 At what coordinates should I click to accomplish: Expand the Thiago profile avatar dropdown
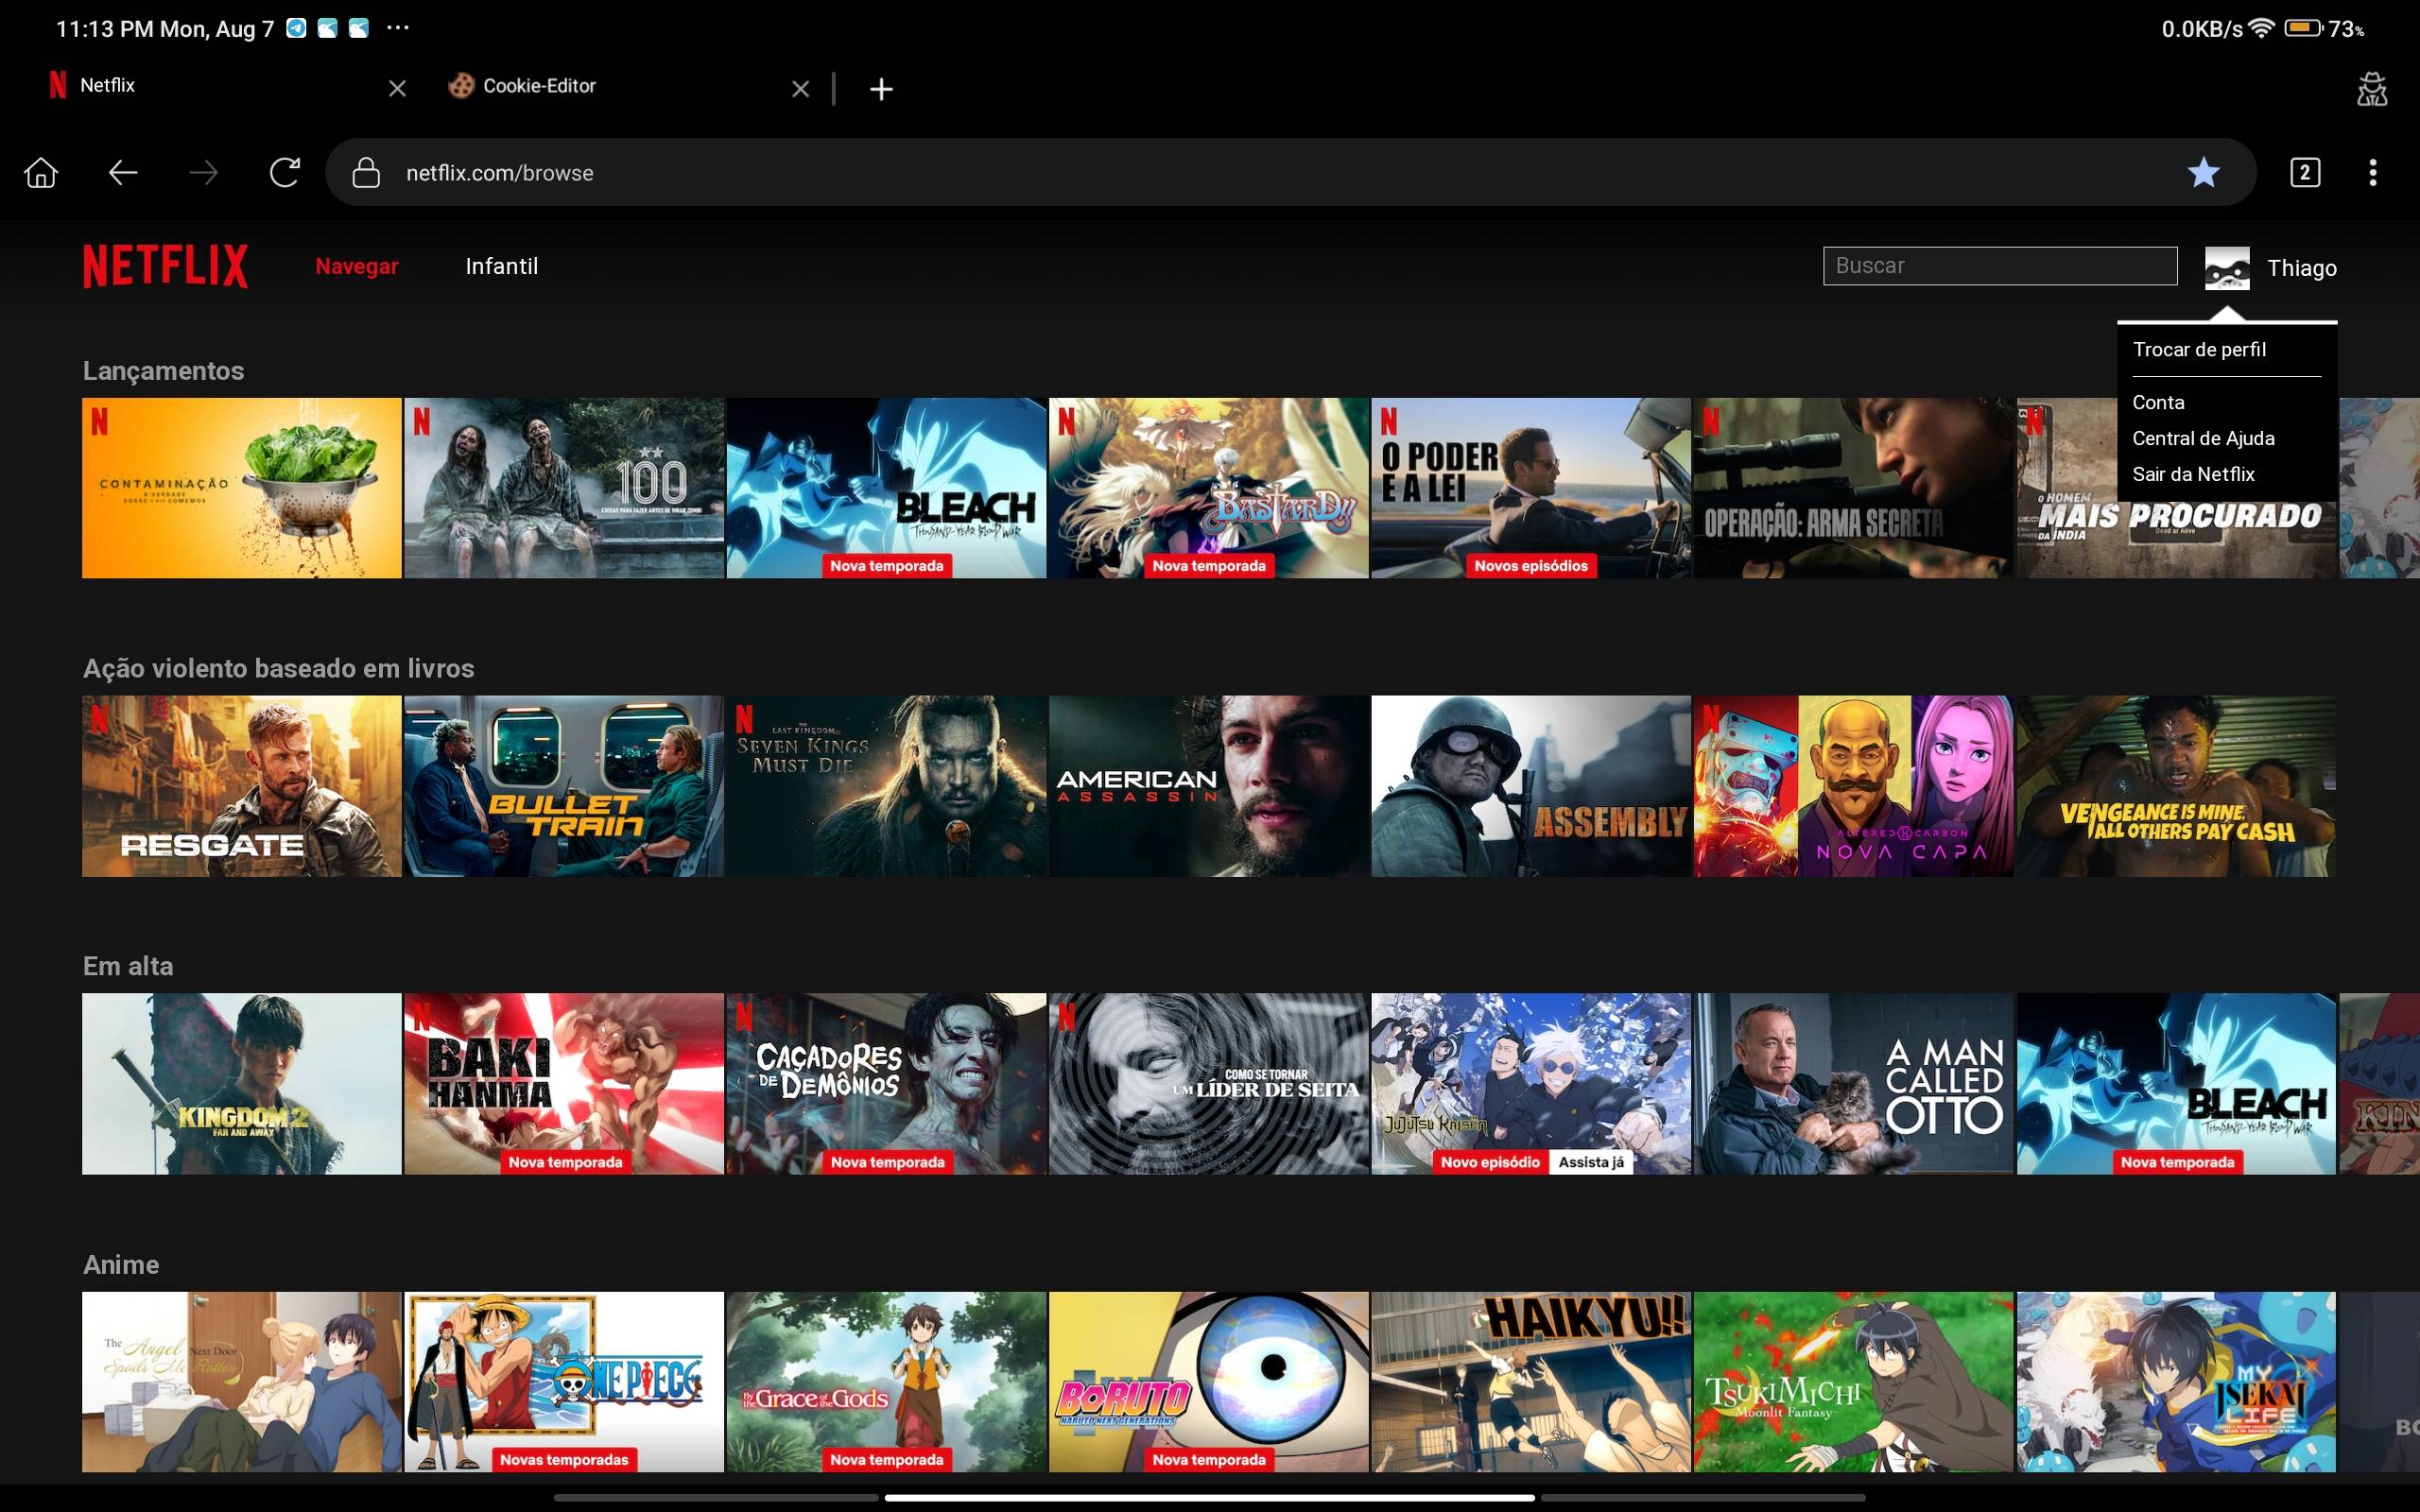point(2226,268)
